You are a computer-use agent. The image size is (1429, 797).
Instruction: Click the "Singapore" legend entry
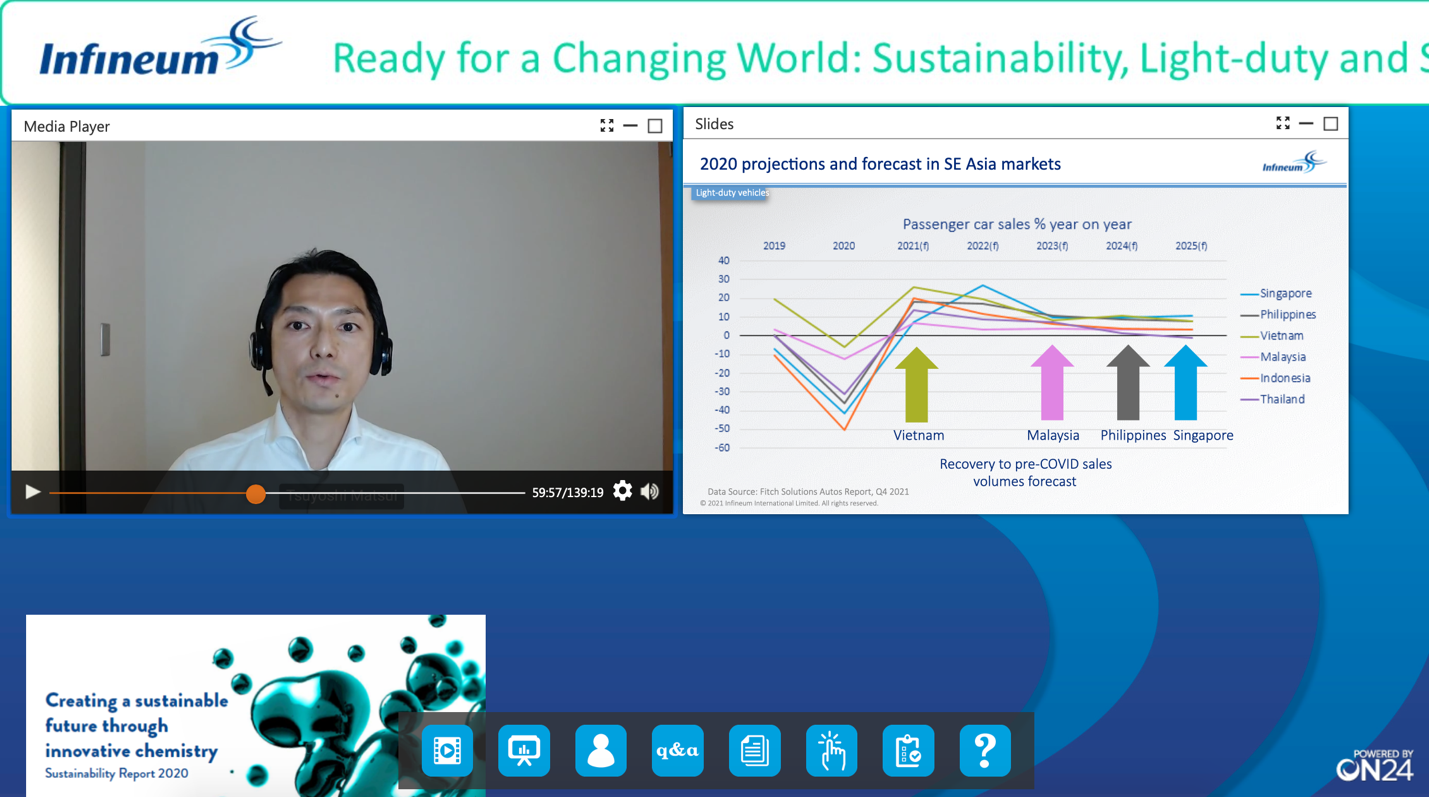point(1285,293)
